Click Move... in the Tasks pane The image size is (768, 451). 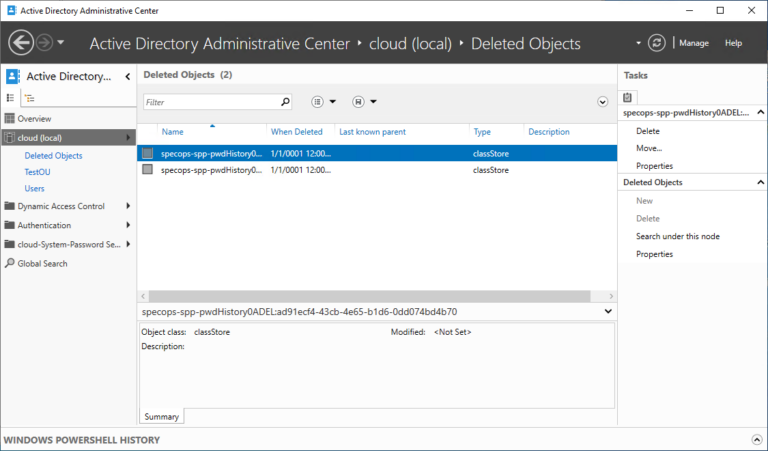click(x=648, y=148)
